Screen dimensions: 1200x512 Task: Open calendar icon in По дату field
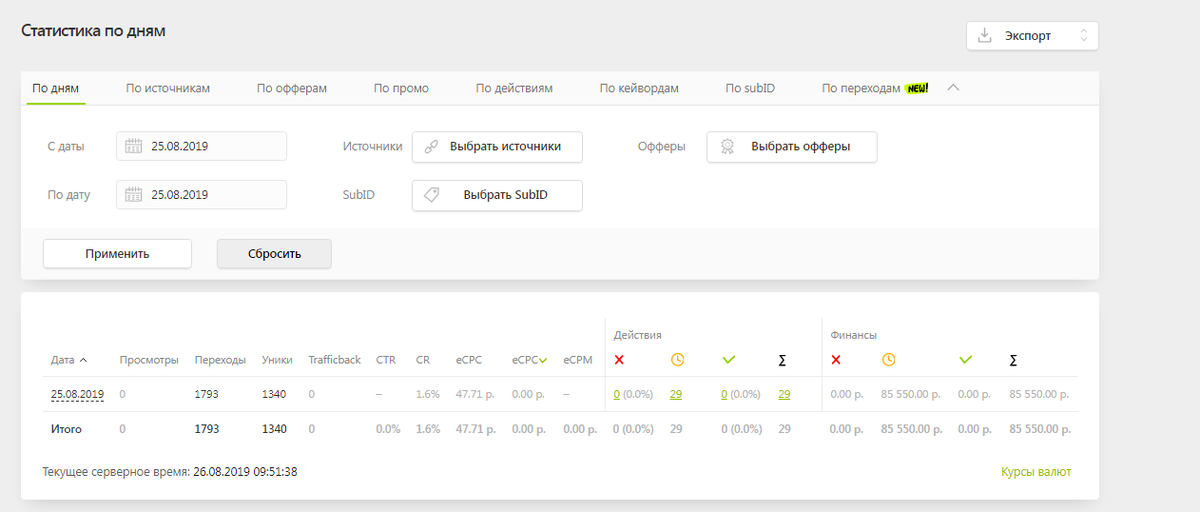tap(134, 195)
